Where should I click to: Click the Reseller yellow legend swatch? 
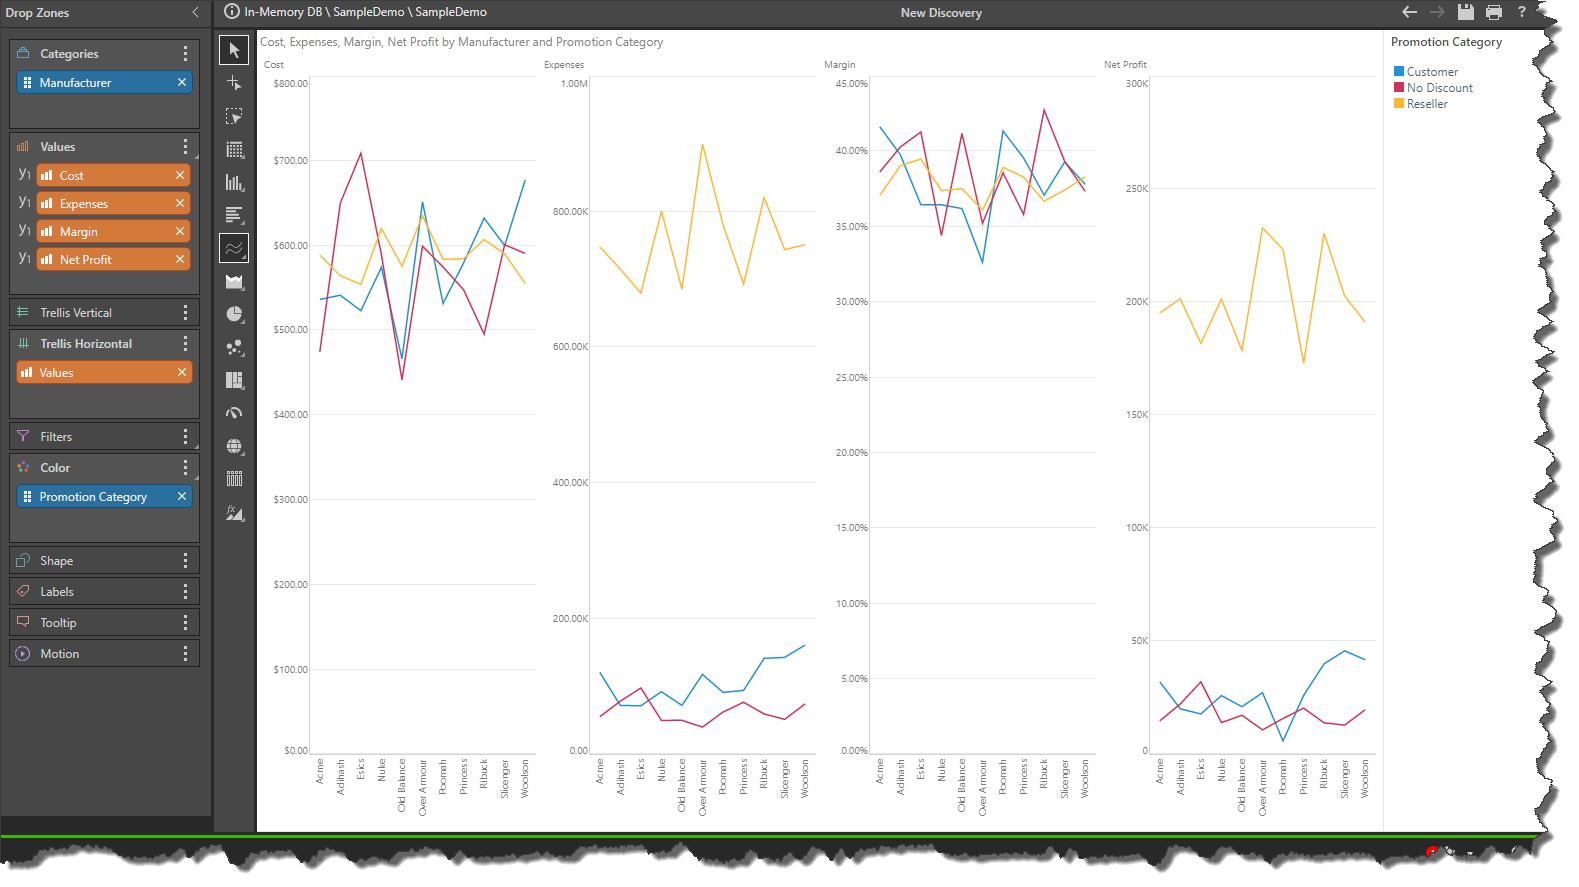coord(1399,103)
